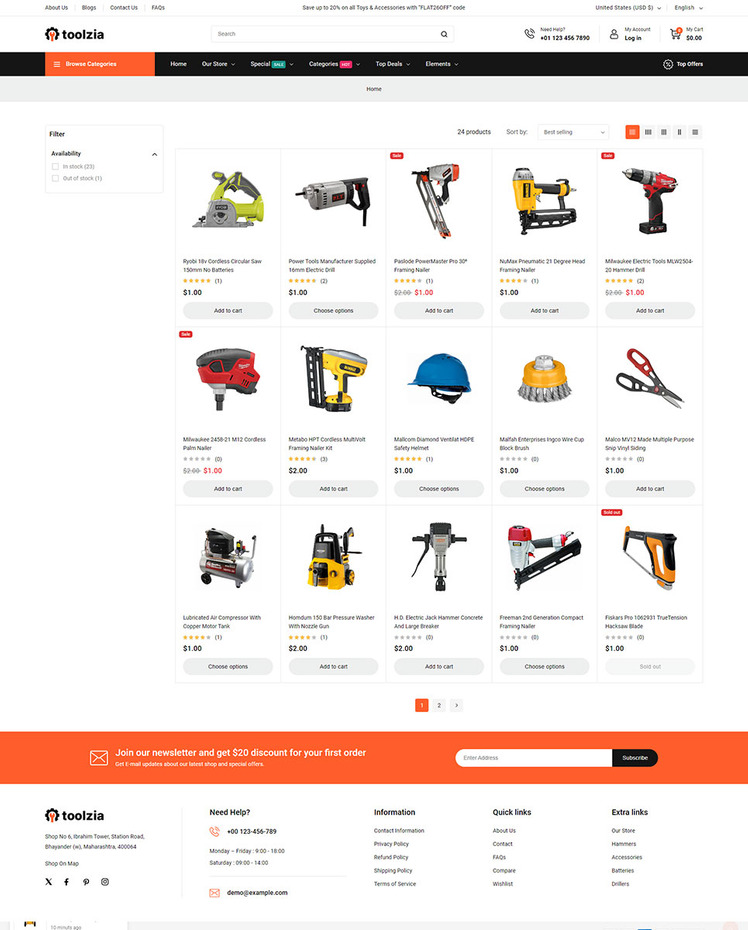Open the blue Safety Helmet product image
Viewport: 748px width, 930px height.
439,378
